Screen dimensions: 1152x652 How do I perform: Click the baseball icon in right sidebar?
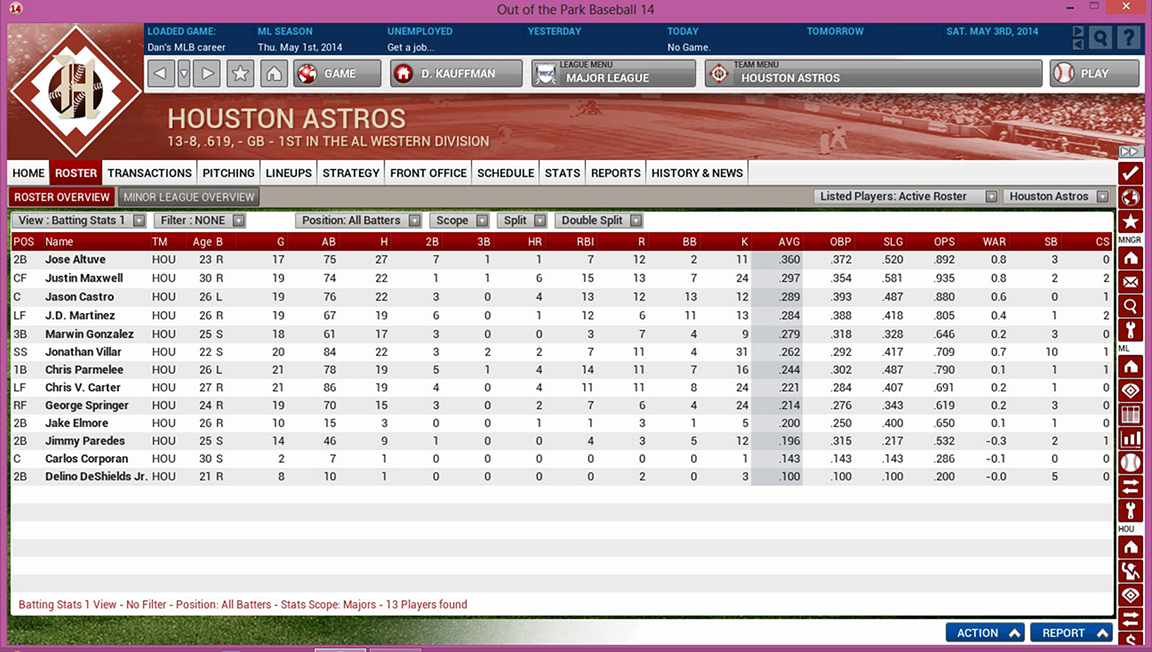[1130, 463]
